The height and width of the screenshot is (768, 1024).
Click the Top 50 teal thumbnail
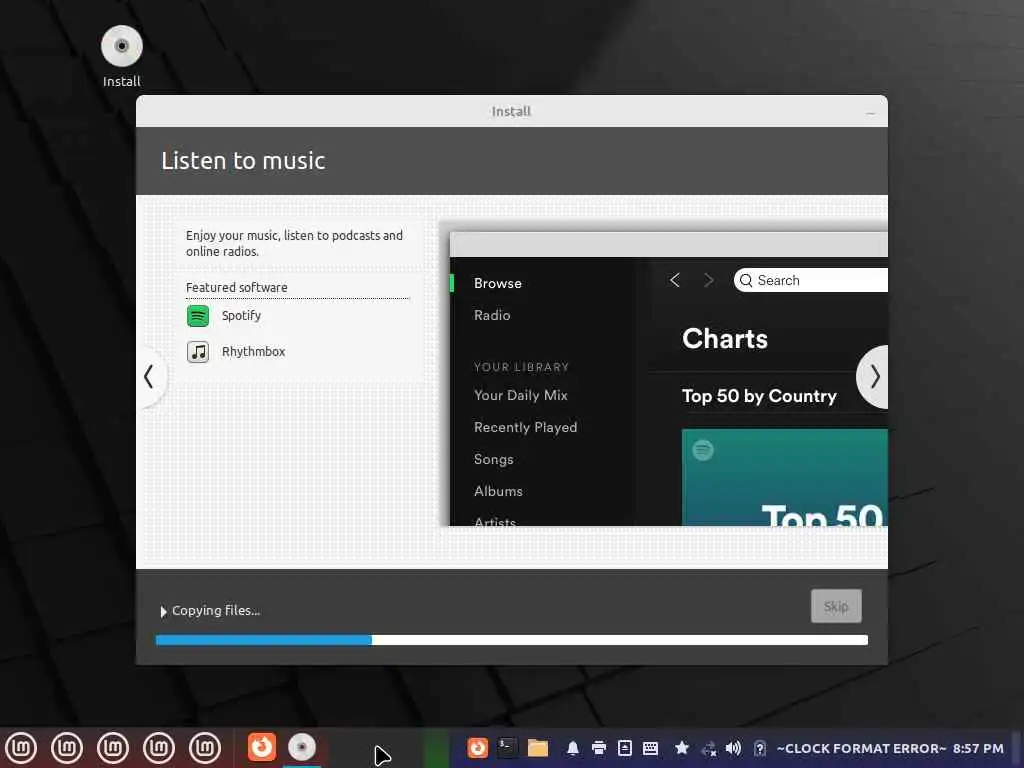(784, 477)
